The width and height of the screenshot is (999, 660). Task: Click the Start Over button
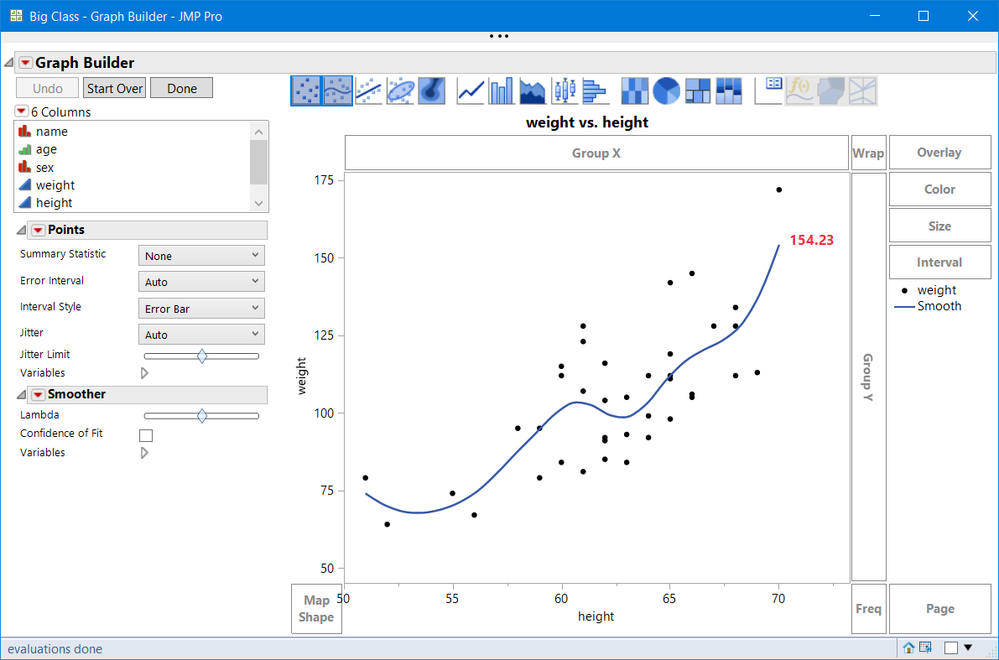click(115, 88)
